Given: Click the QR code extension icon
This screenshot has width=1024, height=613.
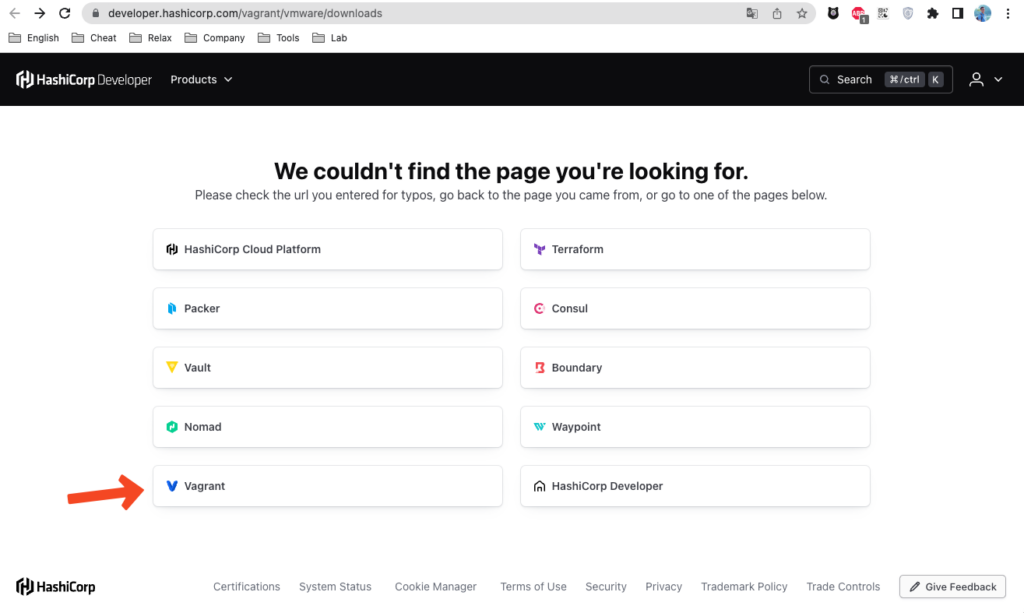Looking at the screenshot, I should [x=883, y=13].
